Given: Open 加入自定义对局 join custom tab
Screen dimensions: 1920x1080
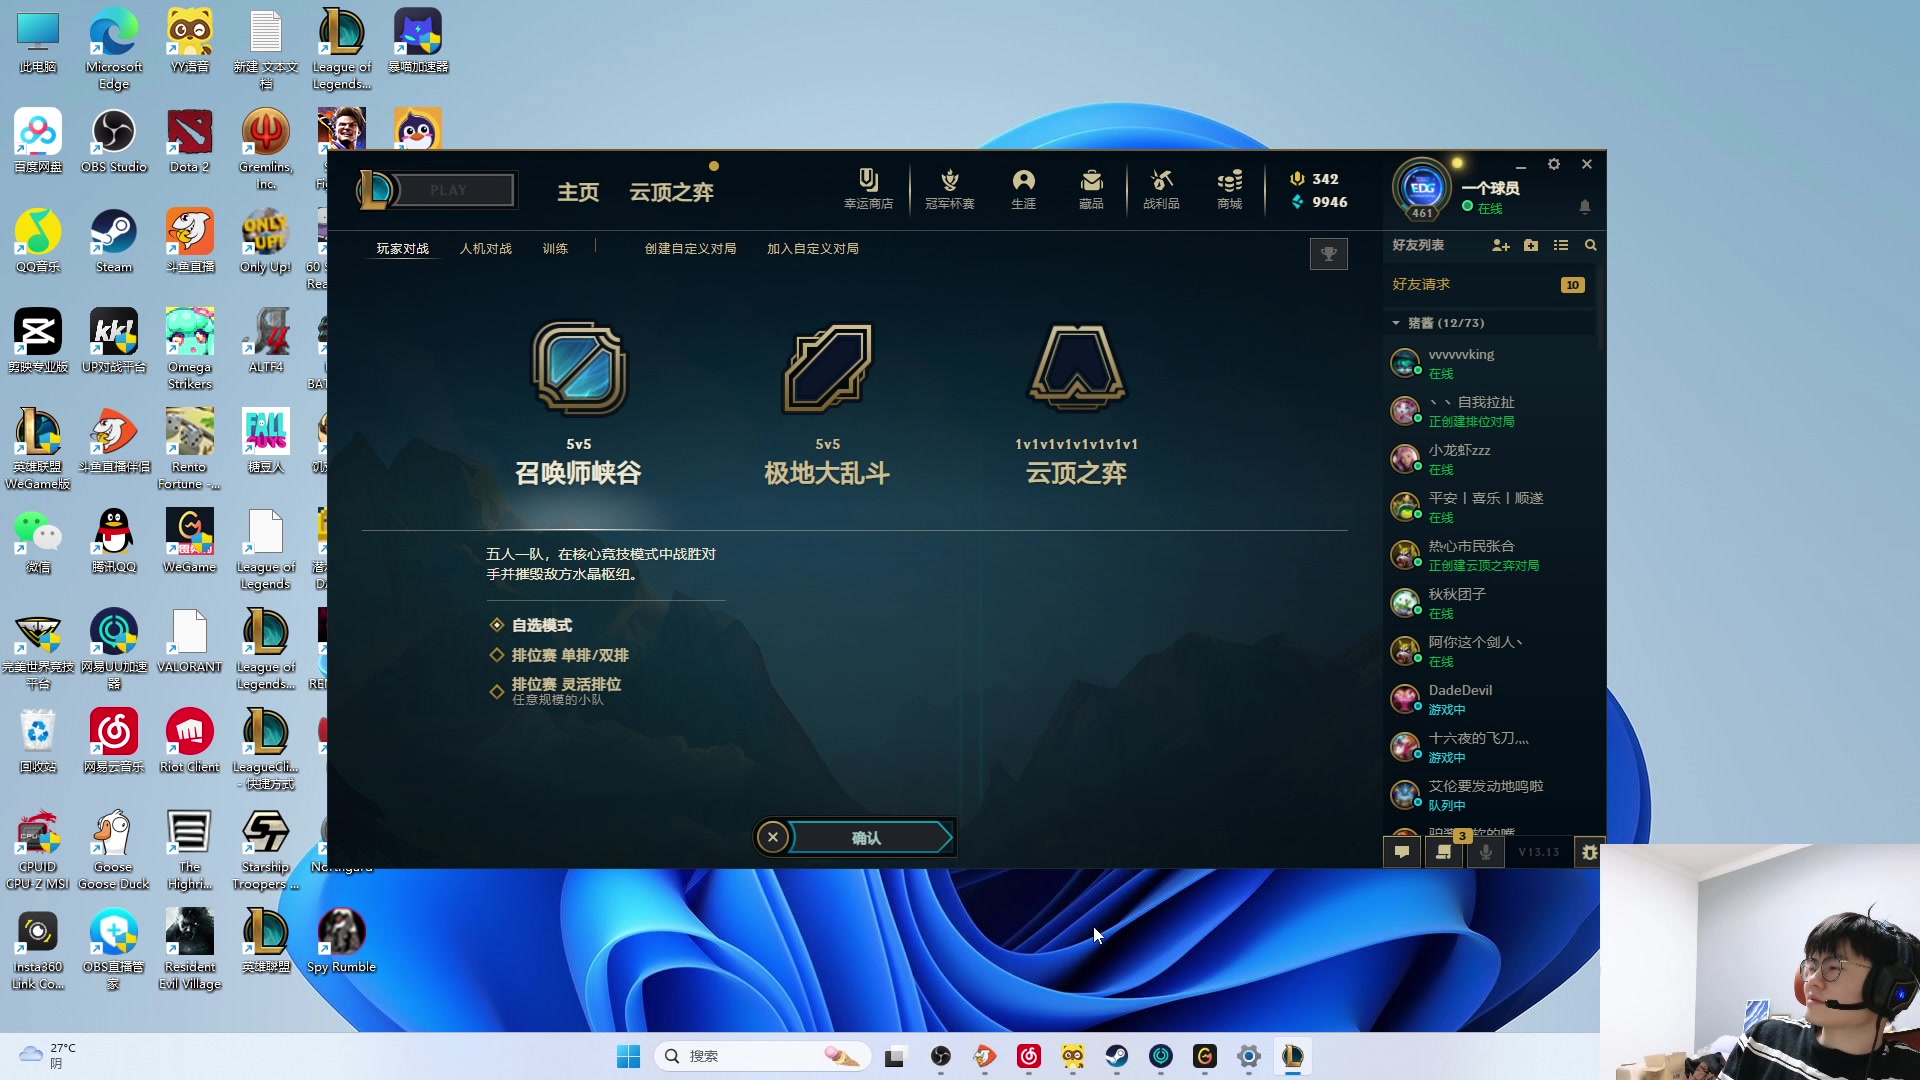Looking at the screenshot, I should 813,249.
